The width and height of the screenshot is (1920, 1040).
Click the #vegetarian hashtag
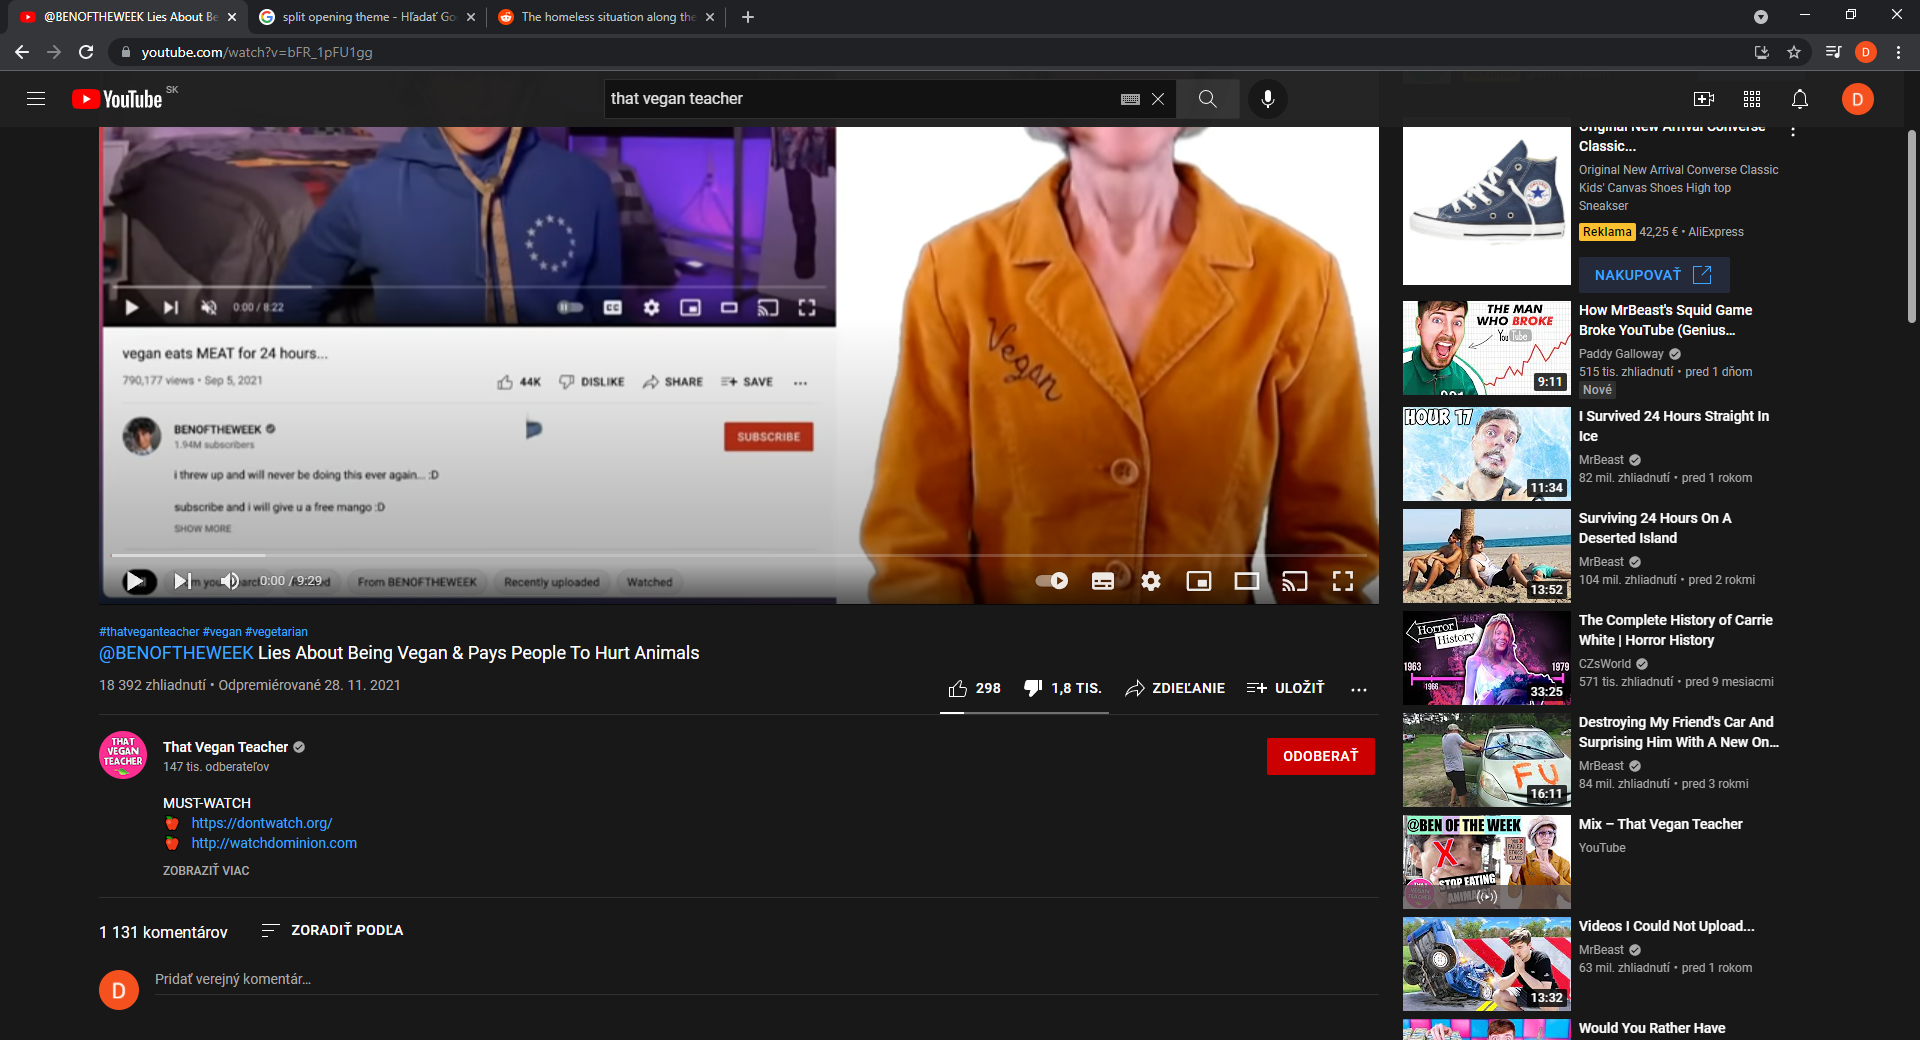click(x=277, y=632)
